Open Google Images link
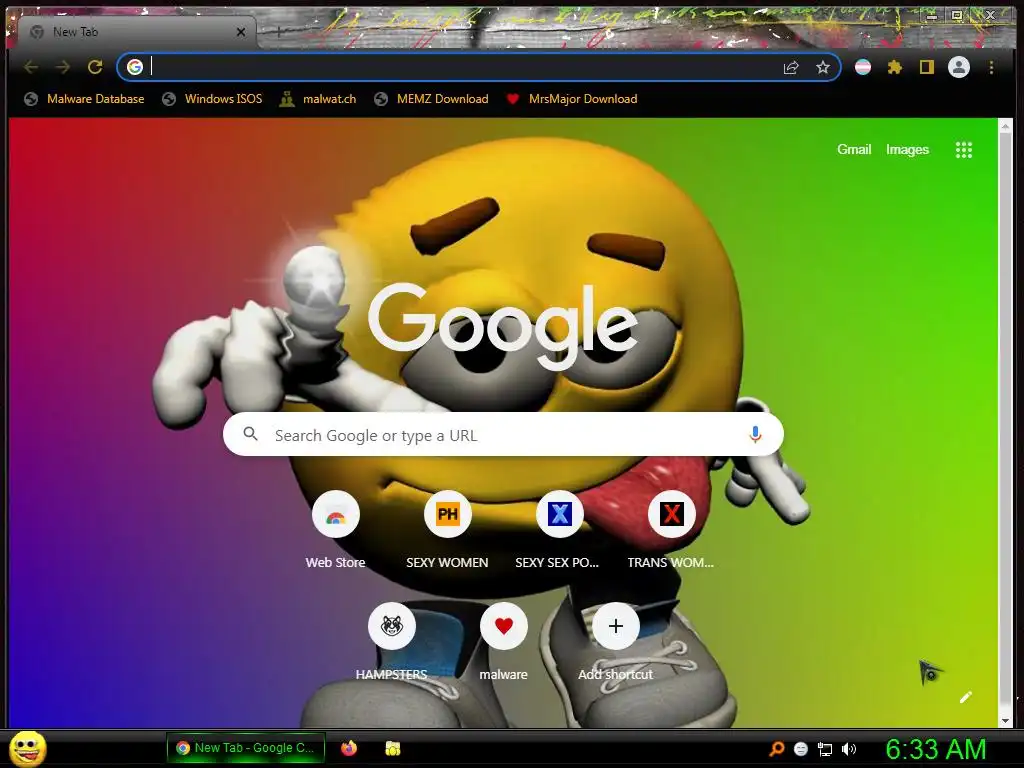 (907, 150)
